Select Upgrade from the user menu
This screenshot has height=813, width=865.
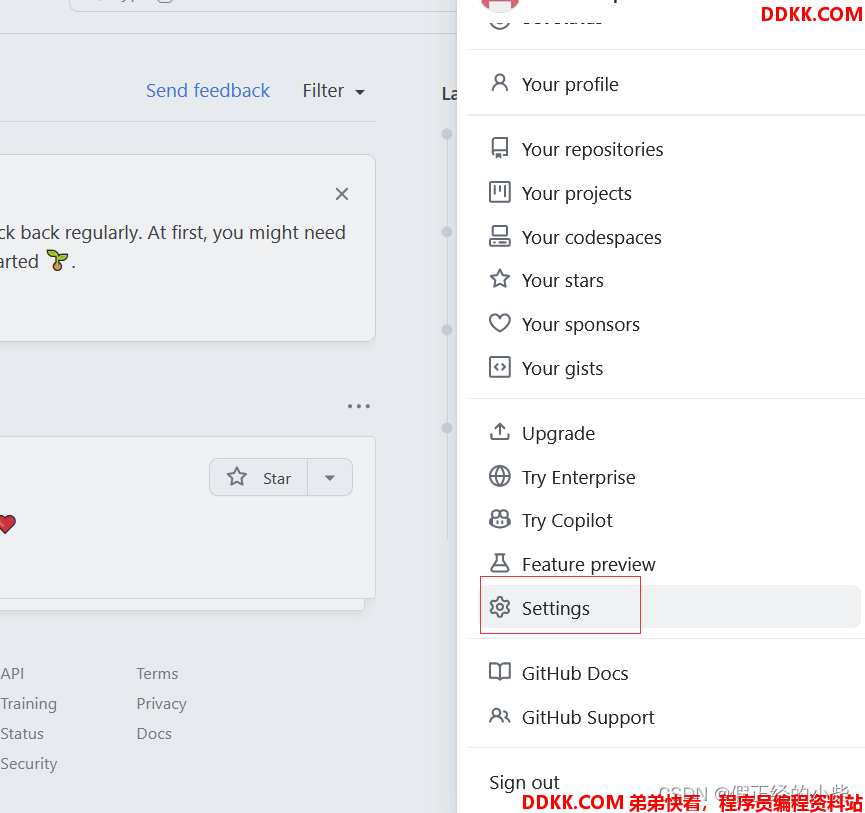click(x=558, y=433)
